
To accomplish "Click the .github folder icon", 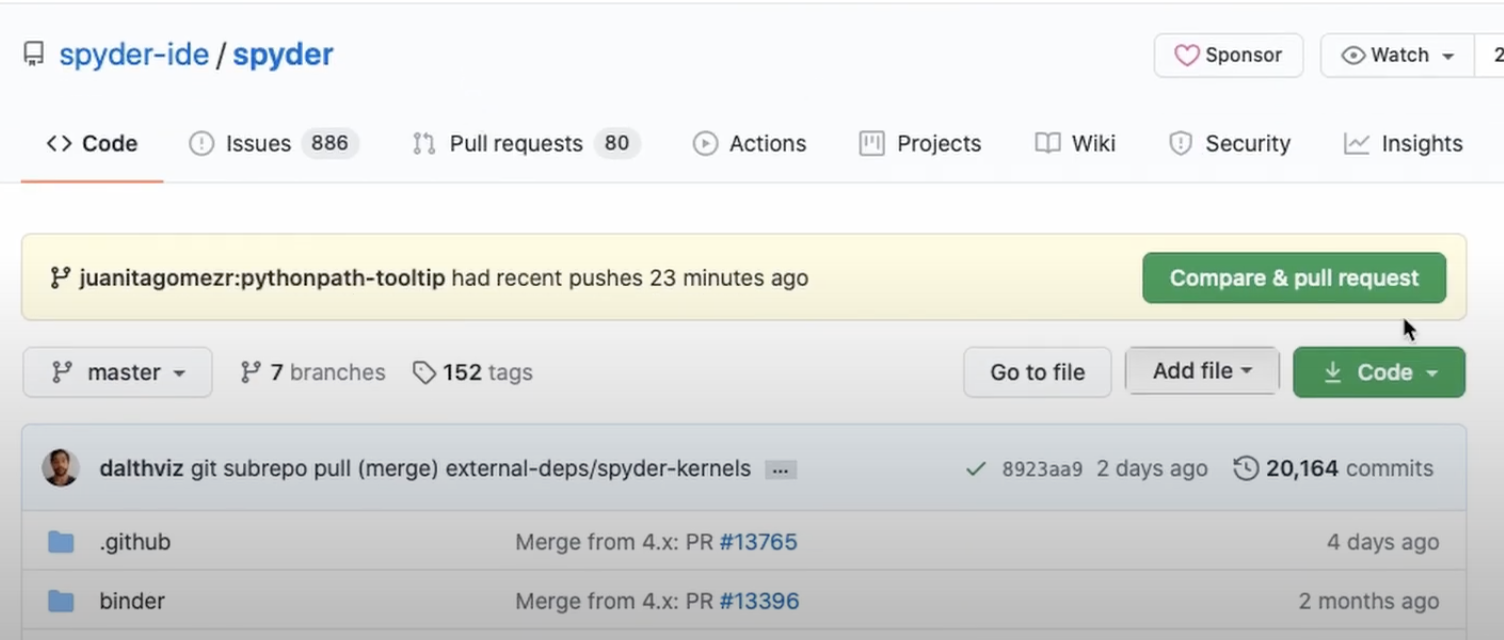I will [x=61, y=542].
